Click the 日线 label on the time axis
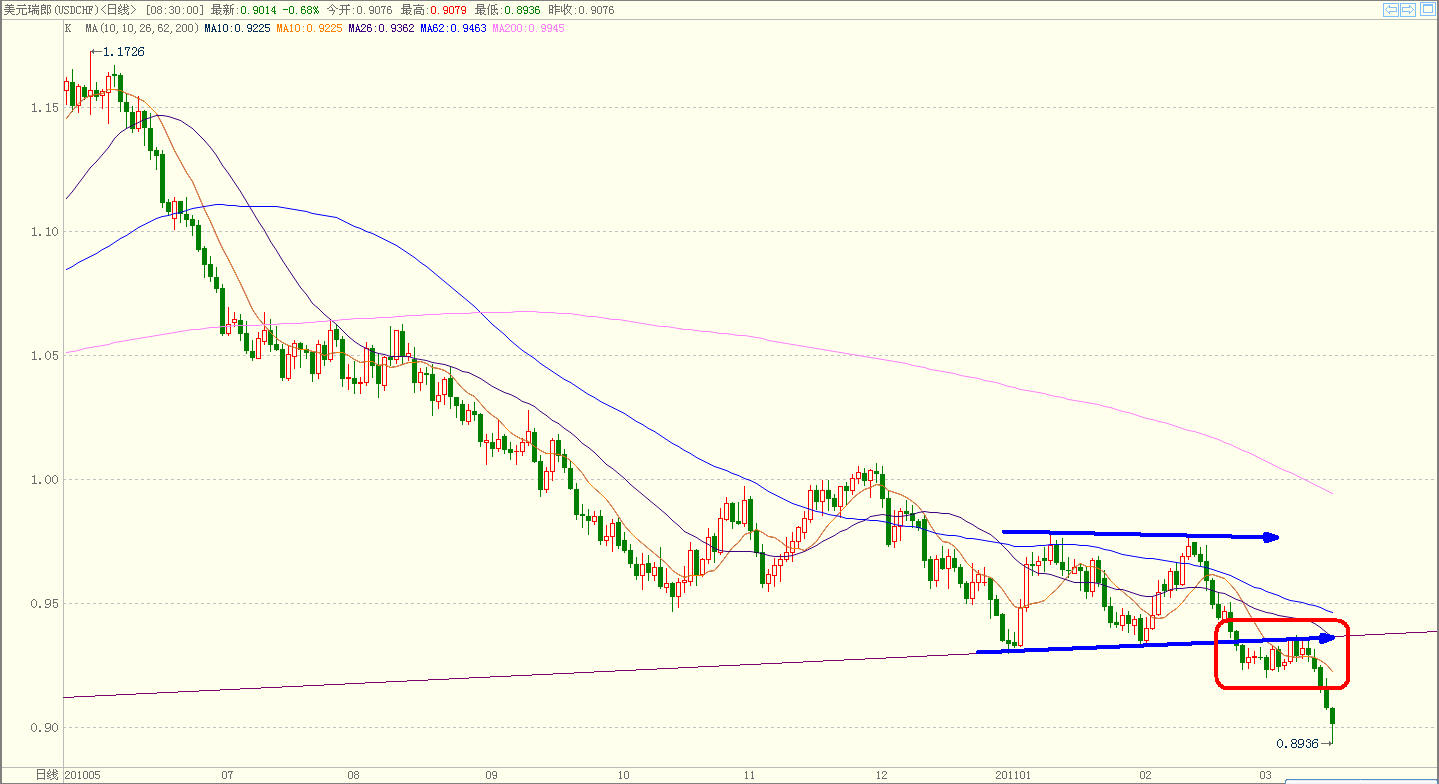Screen dimensions: 1439x784 [x=47, y=775]
